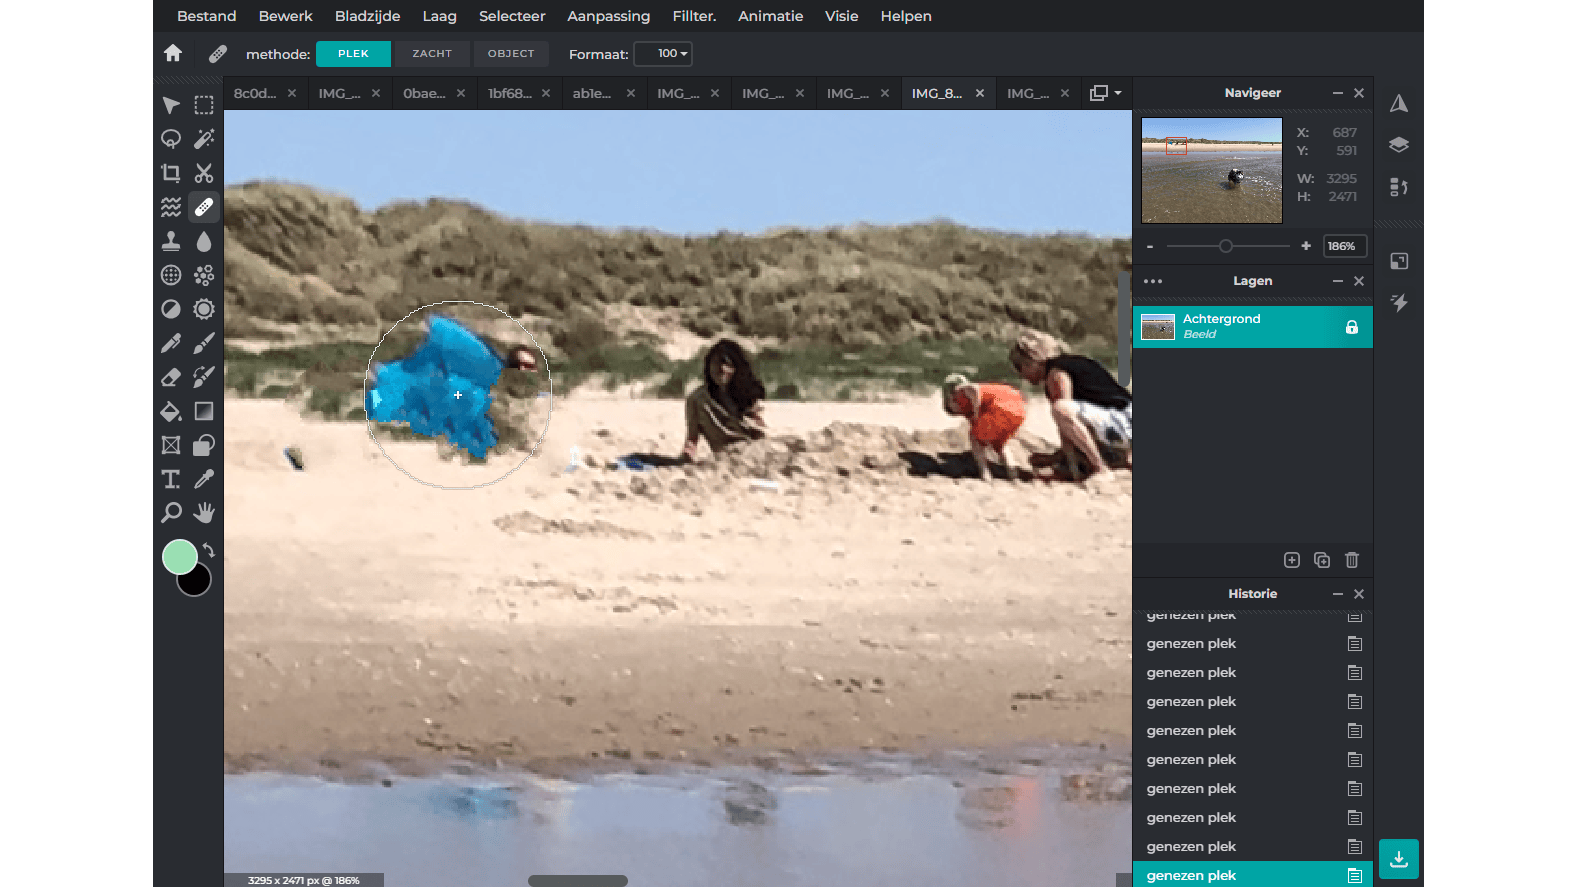The height and width of the screenshot is (887, 1577).
Task: Swap foreground and background colors
Action: pos(209,550)
